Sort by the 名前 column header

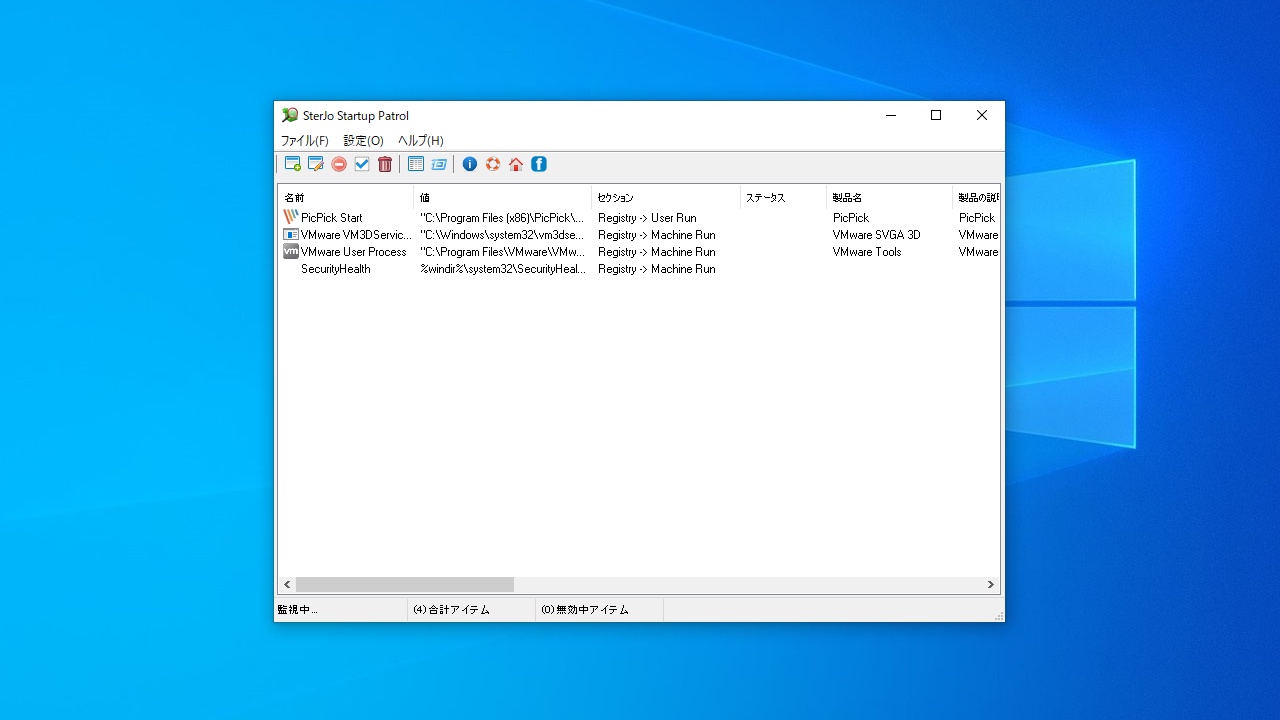coord(346,198)
